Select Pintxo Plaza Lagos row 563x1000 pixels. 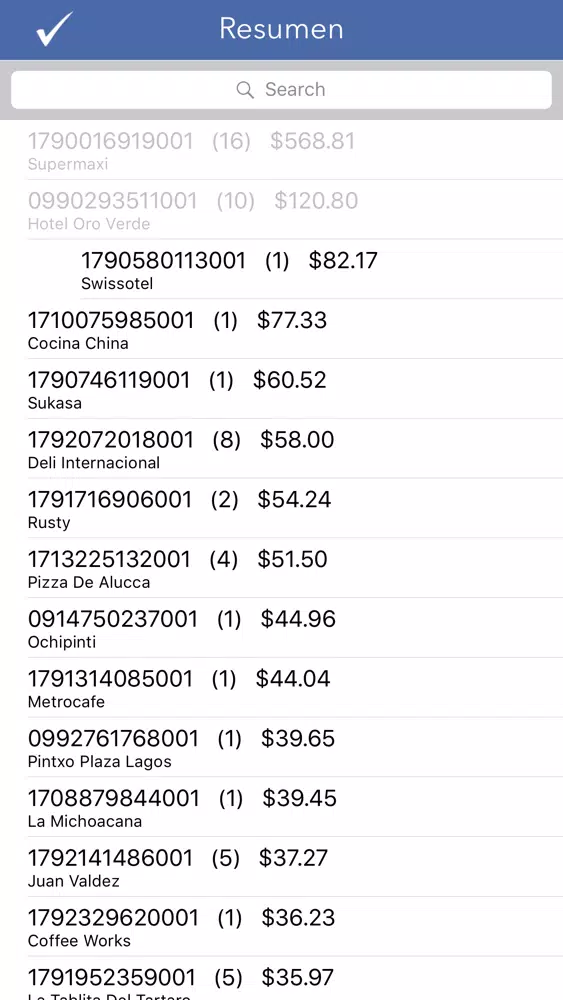[281, 747]
